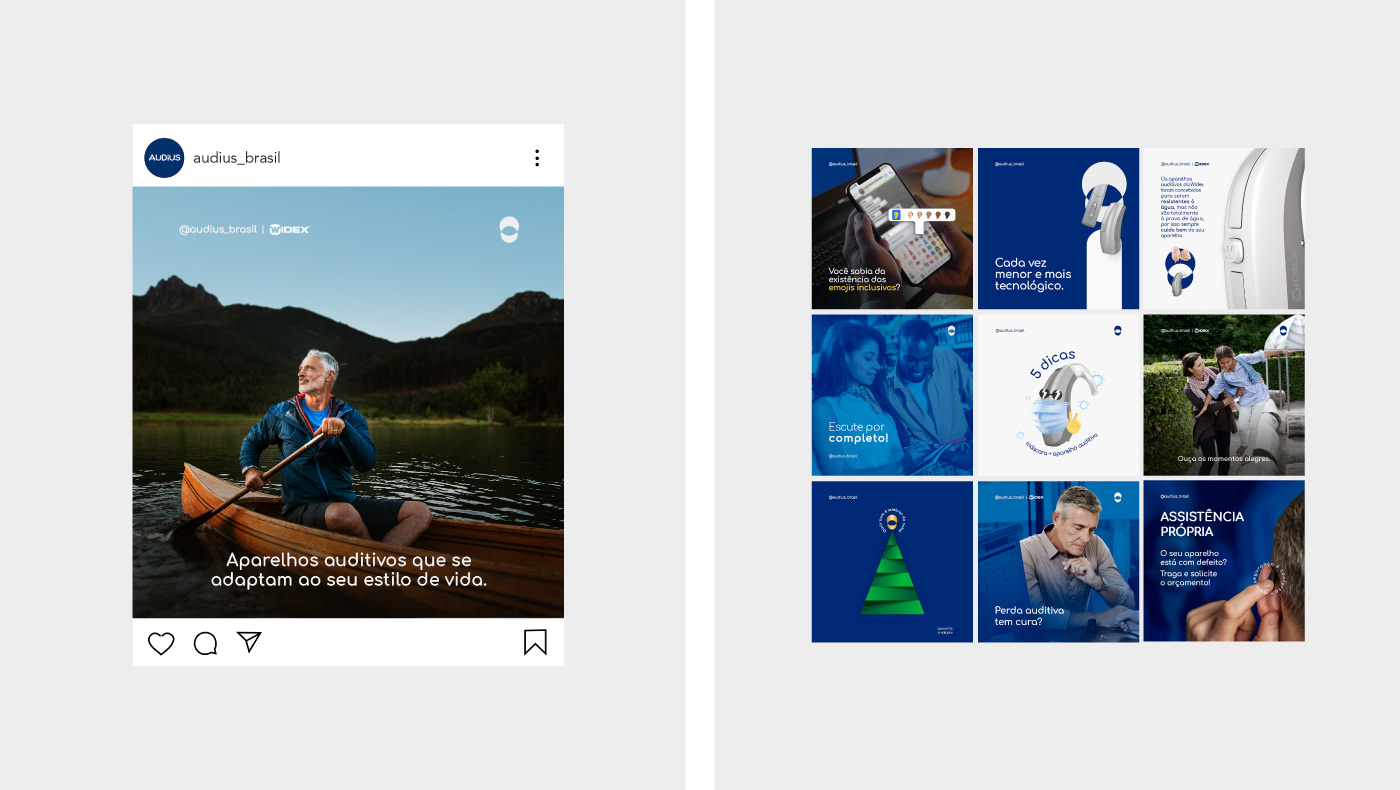This screenshot has height=790, width=1400.
Task: Open the Widex water resistance post
Action: click(1224, 228)
